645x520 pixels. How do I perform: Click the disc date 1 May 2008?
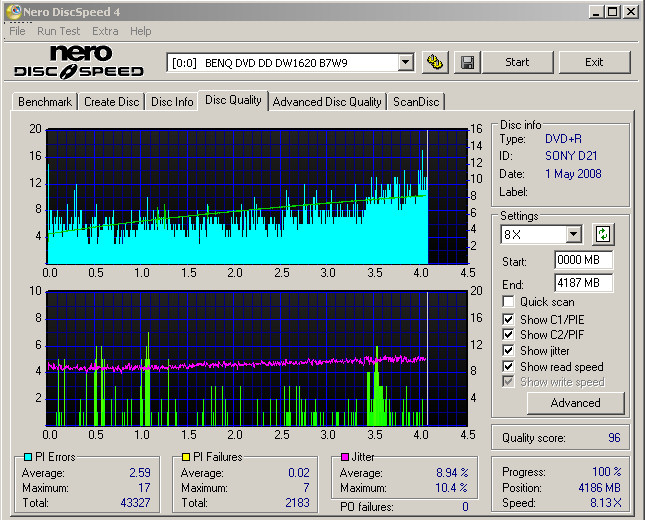pos(573,174)
